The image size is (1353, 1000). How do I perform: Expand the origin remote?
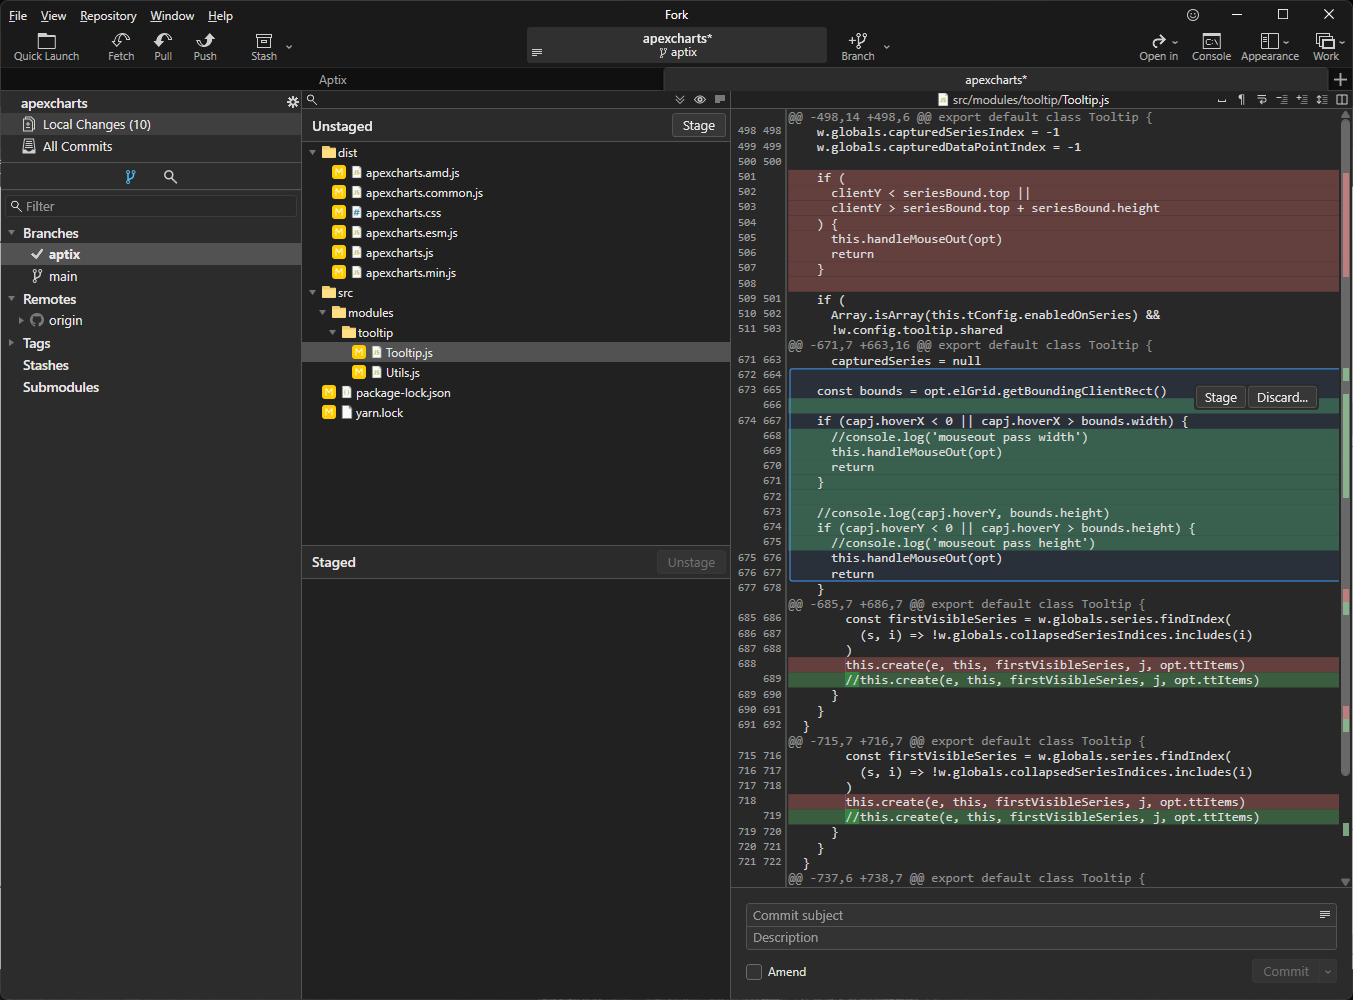point(22,320)
